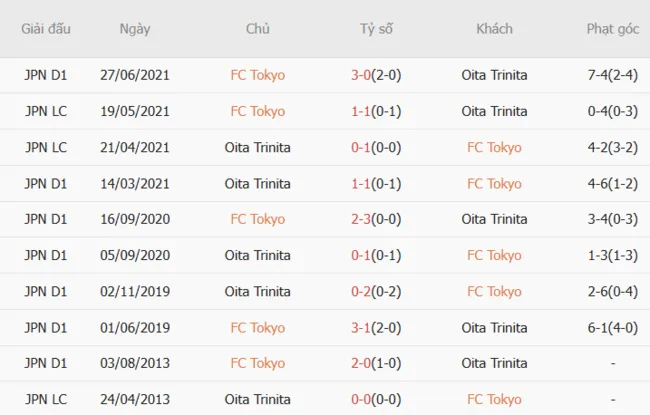The height and width of the screenshot is (415, 650).
Task: Click the "Phạt góc" column header
Action: 613,29
